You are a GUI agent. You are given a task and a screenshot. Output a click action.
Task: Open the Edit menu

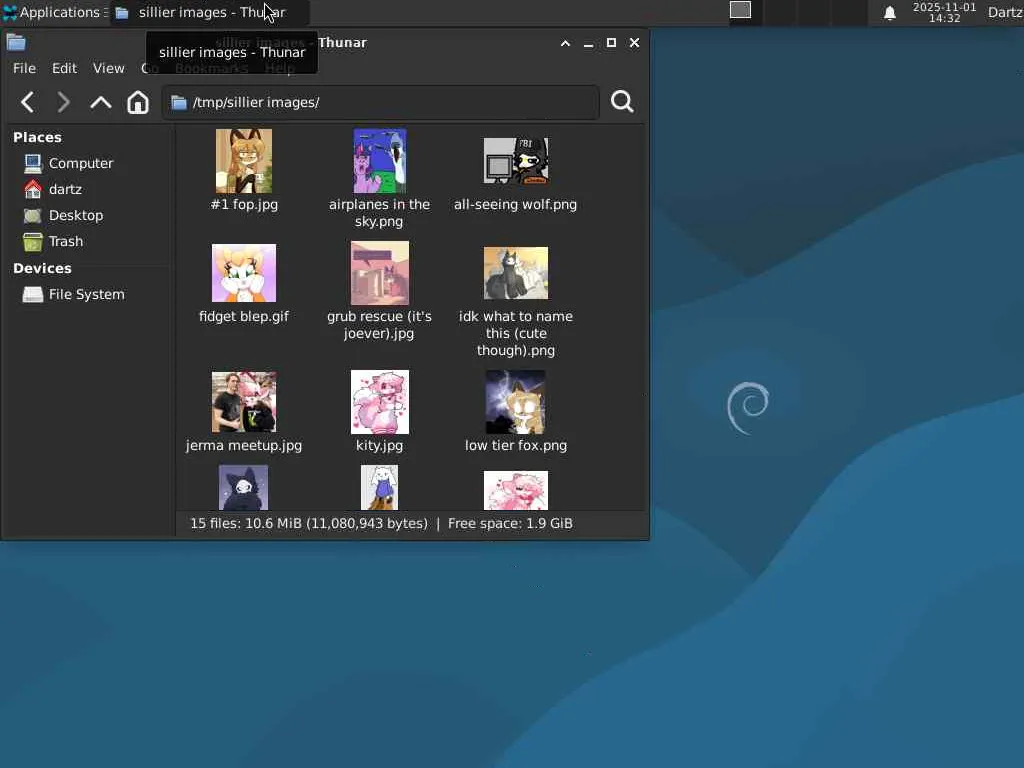(64, 69)
